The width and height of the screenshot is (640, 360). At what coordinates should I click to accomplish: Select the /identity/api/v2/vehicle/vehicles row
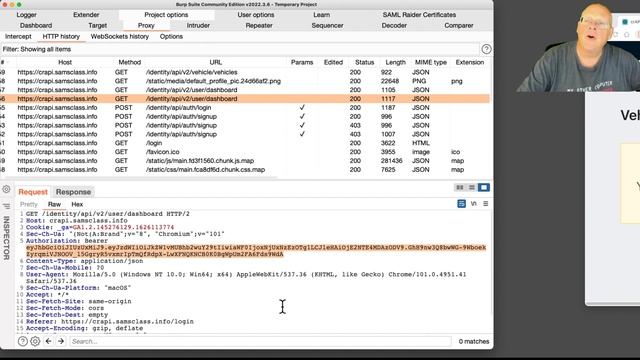(245, 72)
